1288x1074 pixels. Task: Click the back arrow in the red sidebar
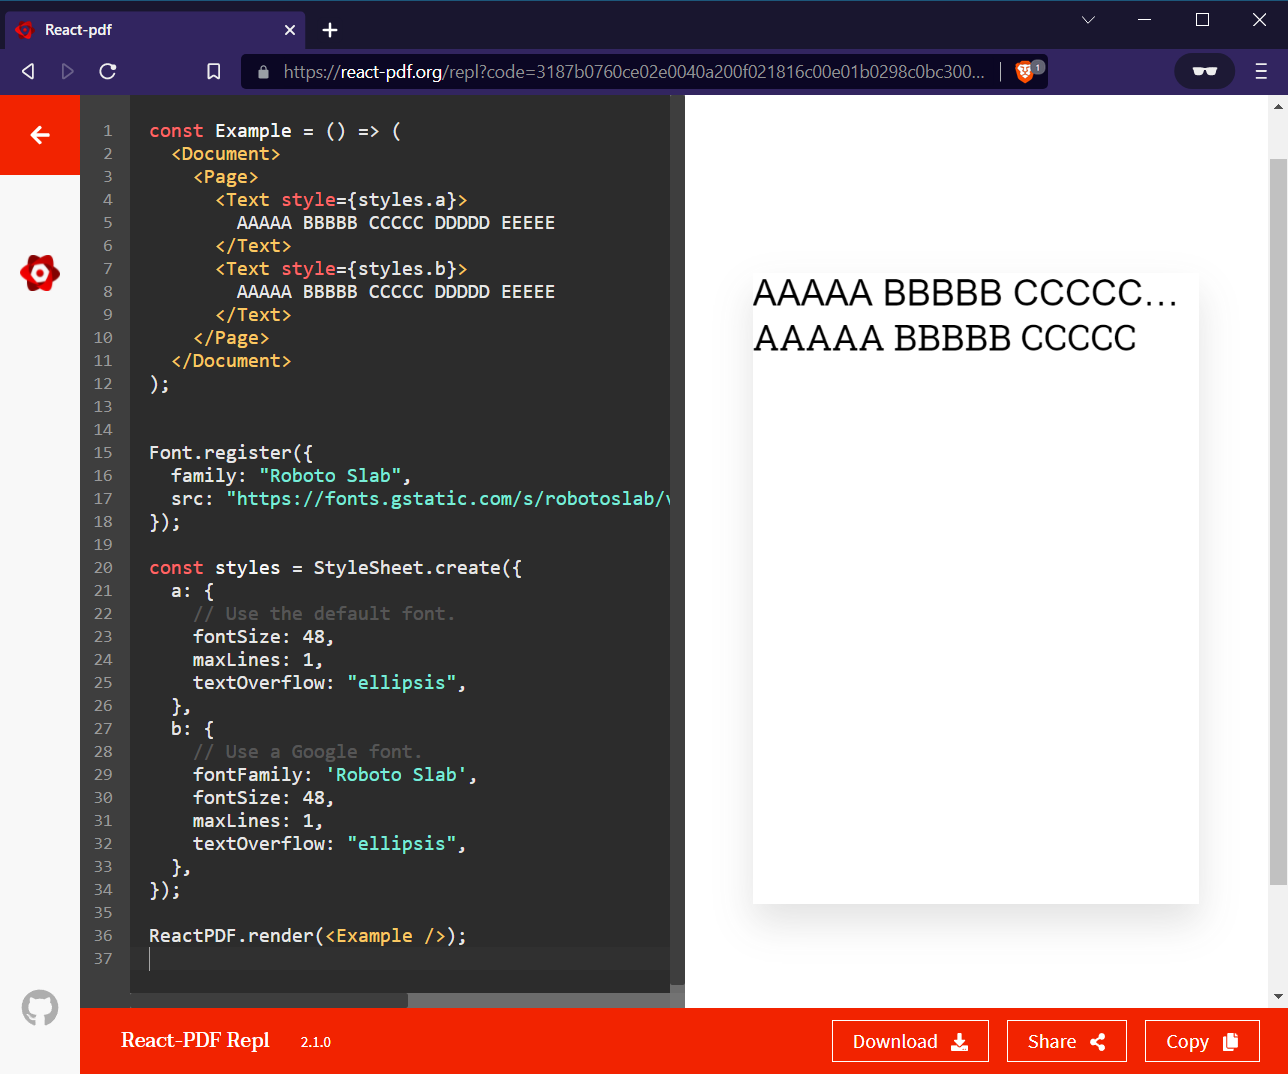(x=39, y=135)
